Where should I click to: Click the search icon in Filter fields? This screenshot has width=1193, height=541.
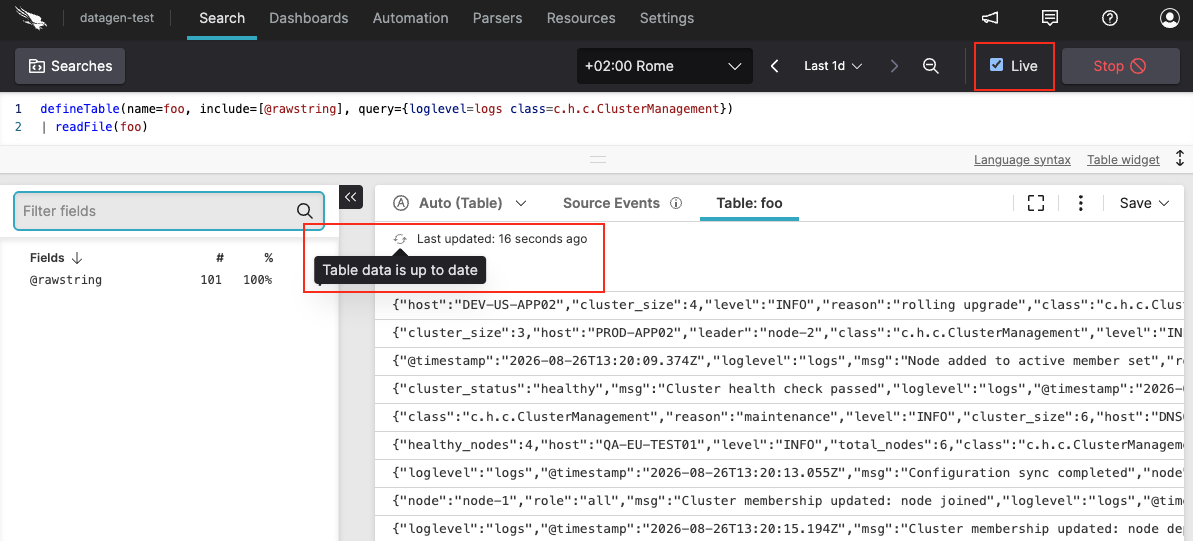coord(304,211)
